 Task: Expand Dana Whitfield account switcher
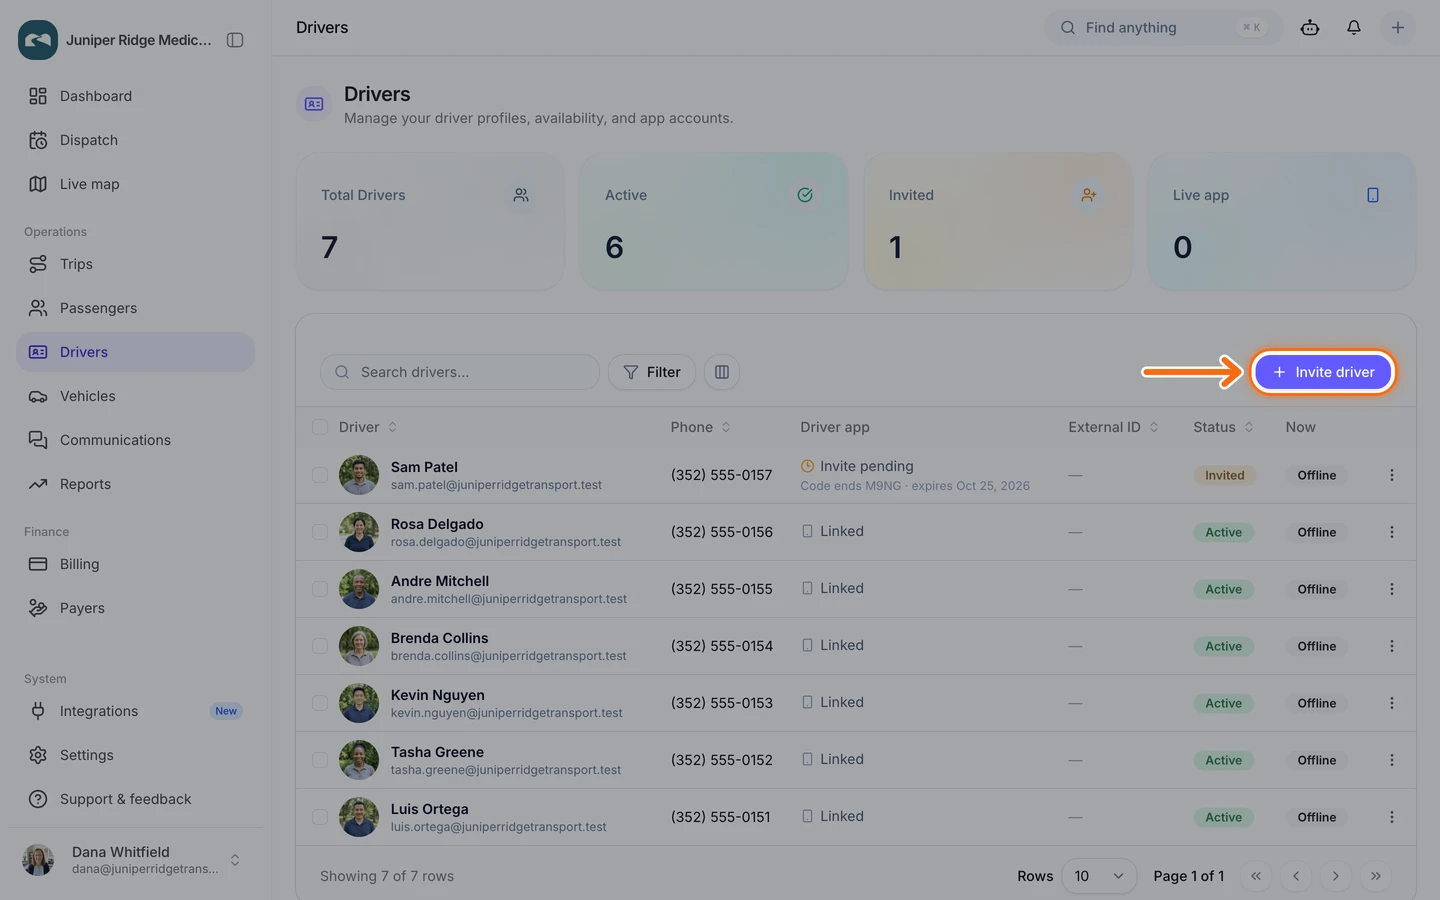(x=235, y=860)
